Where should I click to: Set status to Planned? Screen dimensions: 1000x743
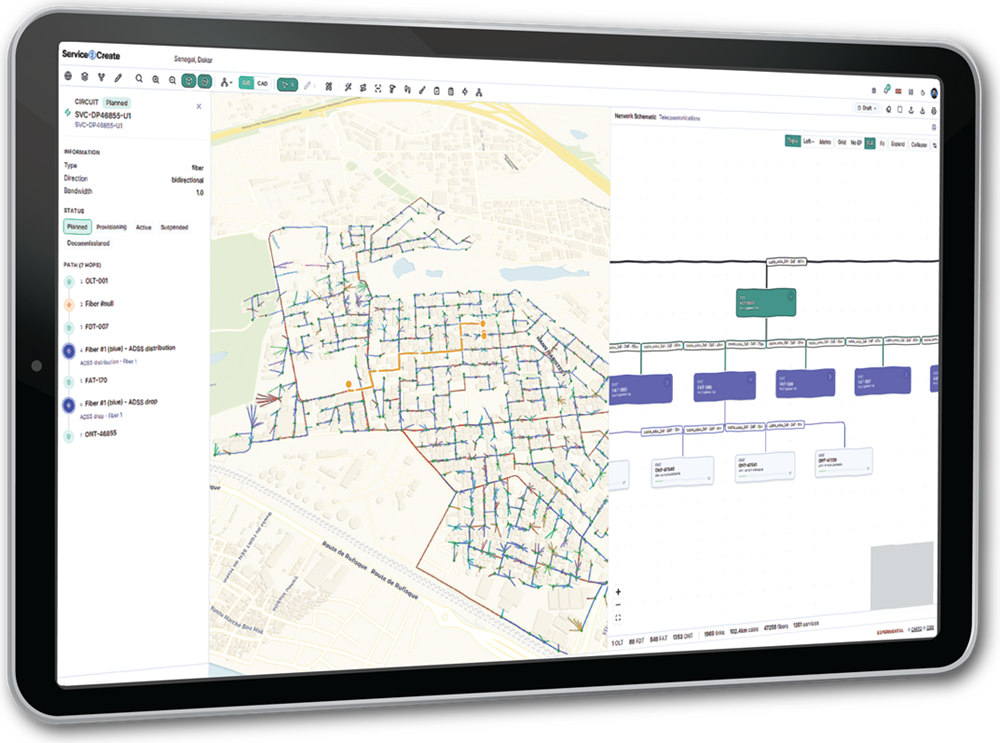point(77,226)
